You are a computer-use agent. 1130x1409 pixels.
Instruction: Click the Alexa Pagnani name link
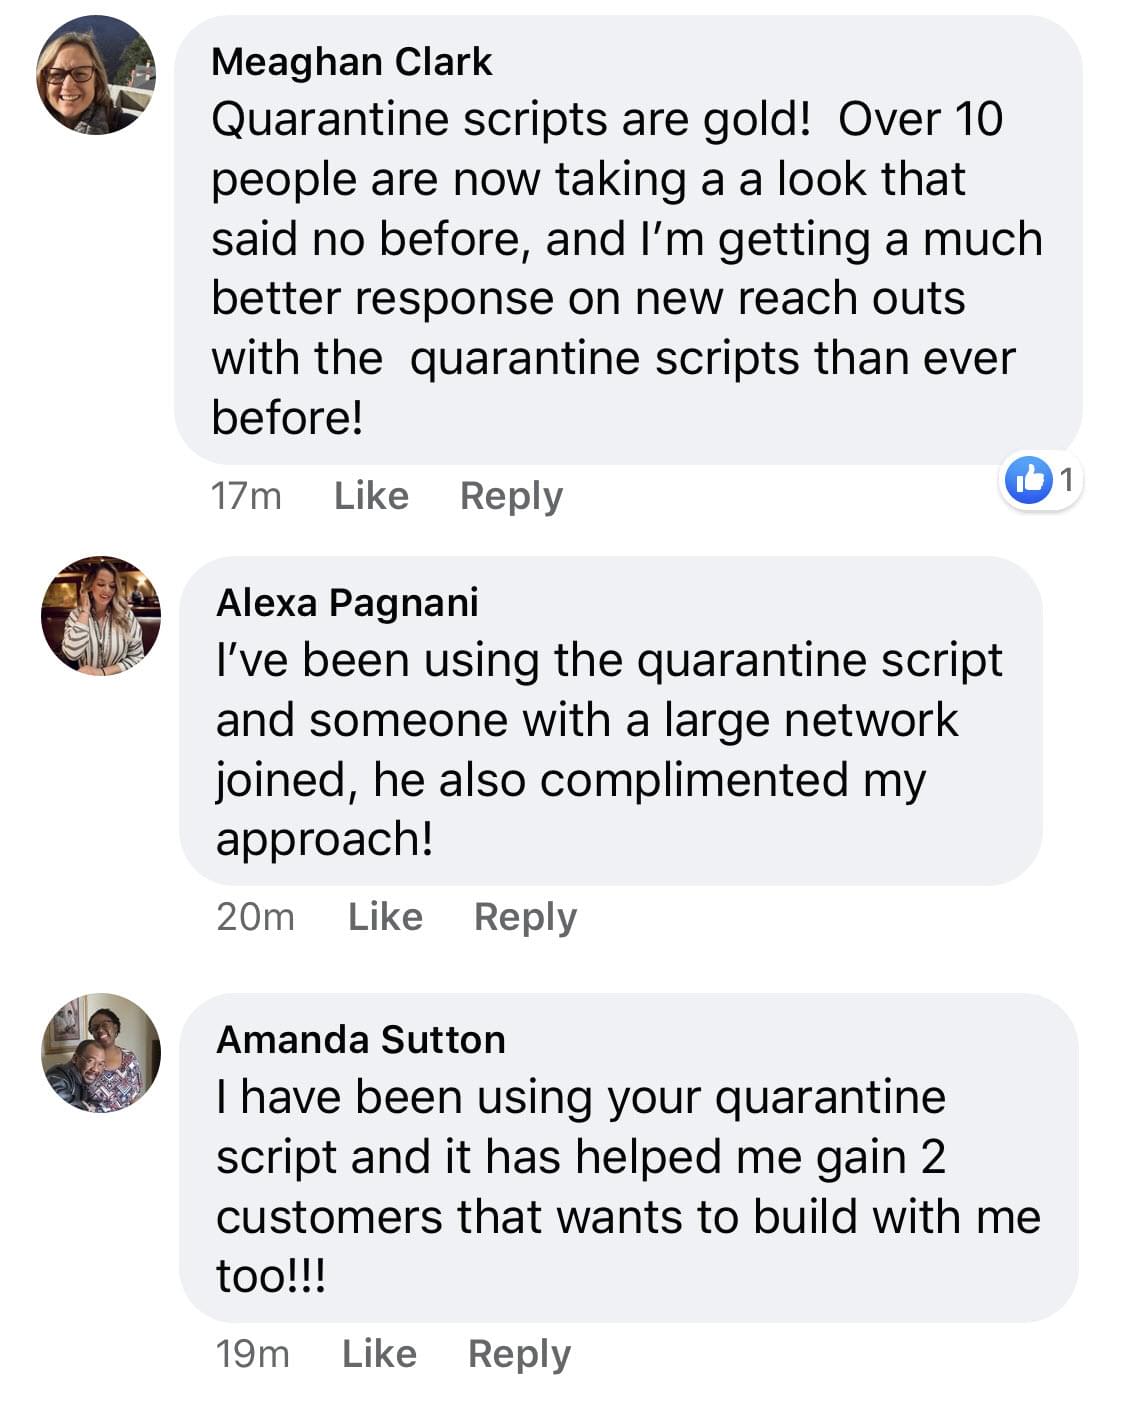point(347,603)
